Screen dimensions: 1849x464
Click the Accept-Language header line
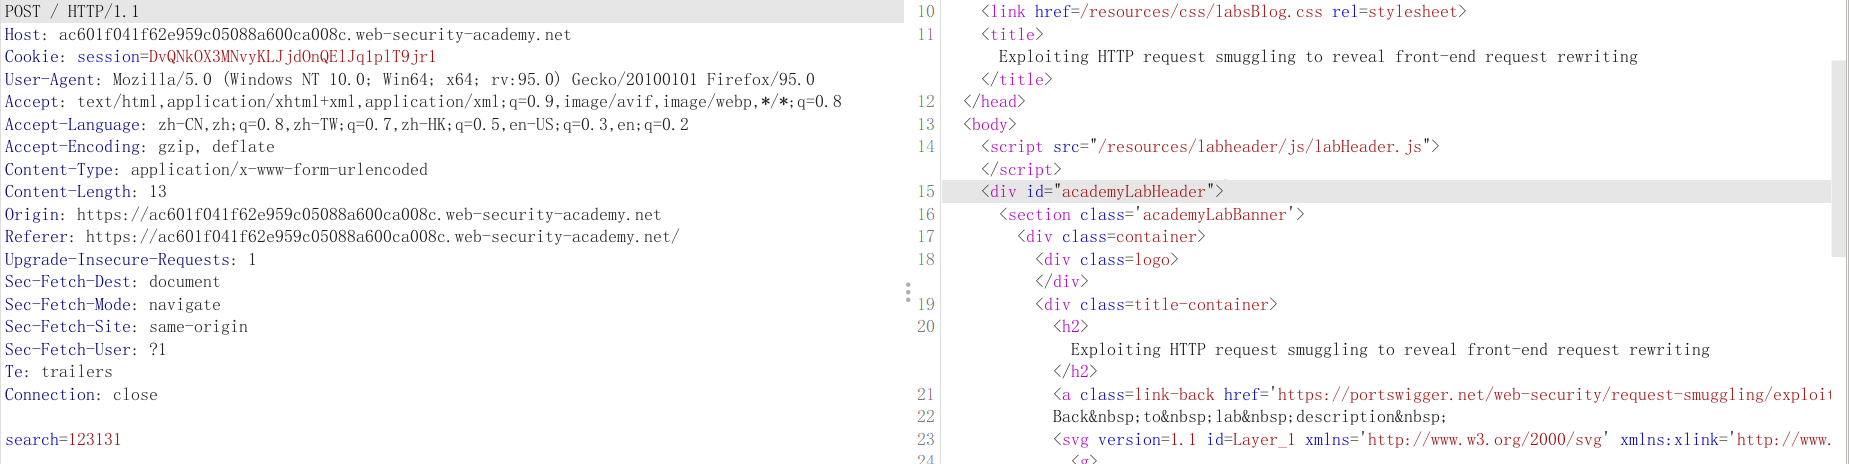347,124
